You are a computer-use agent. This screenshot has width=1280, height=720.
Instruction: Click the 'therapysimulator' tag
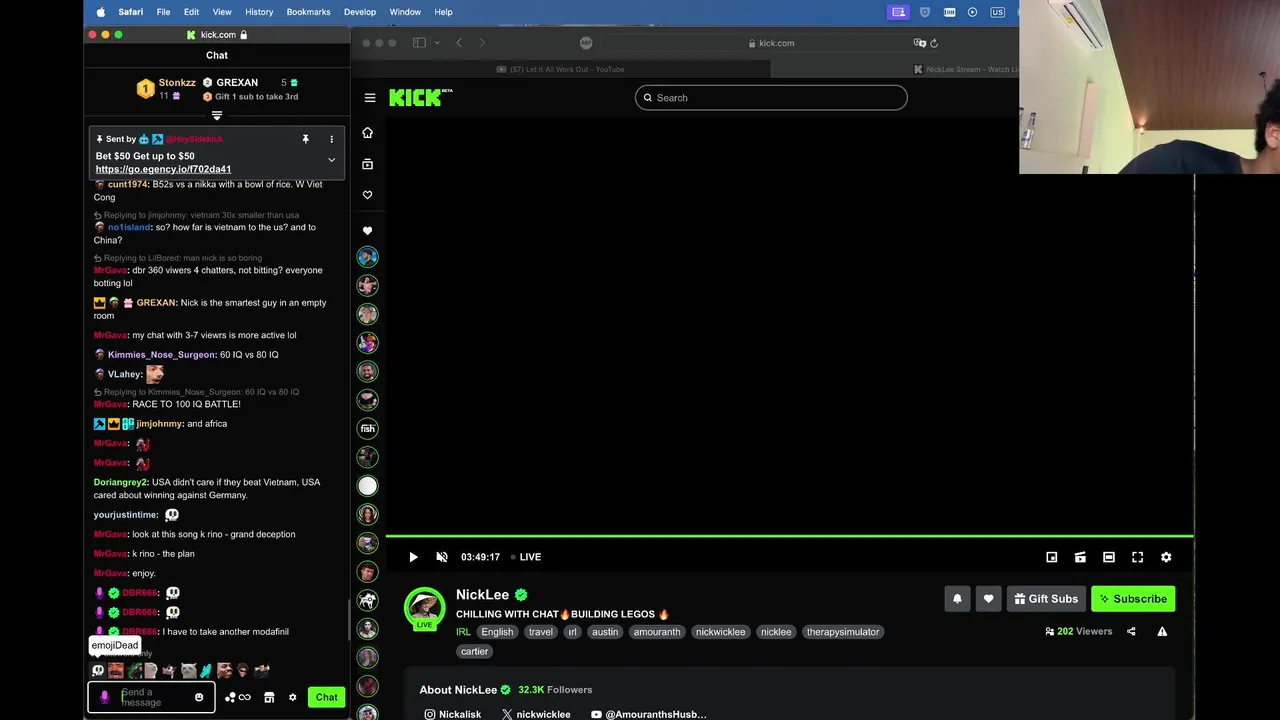(843, 632)
